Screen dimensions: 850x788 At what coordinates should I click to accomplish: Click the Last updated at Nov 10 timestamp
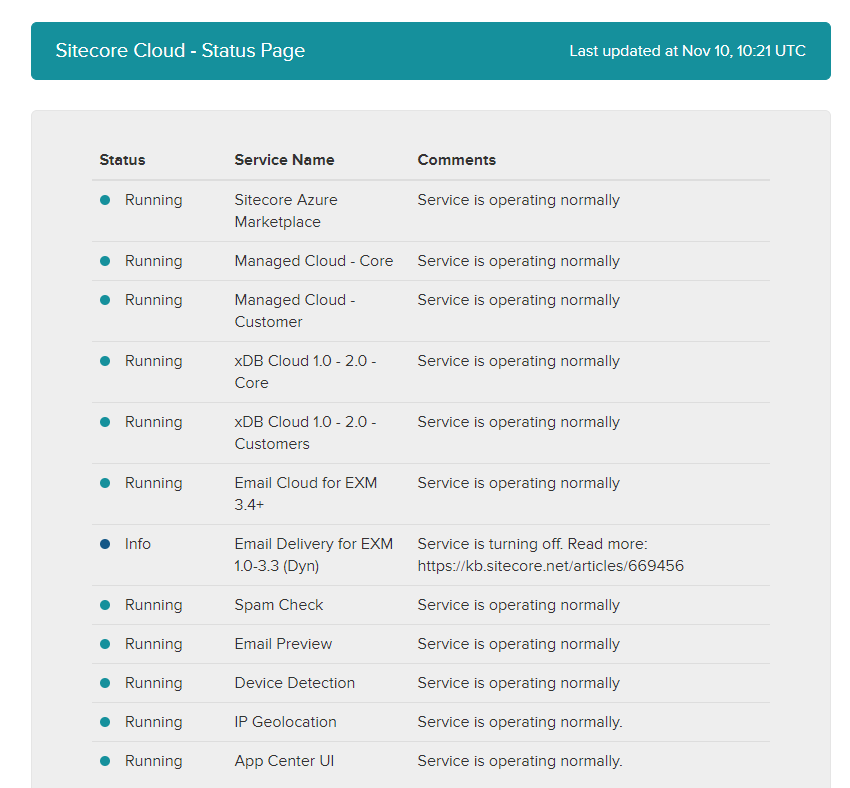point(687,51)
